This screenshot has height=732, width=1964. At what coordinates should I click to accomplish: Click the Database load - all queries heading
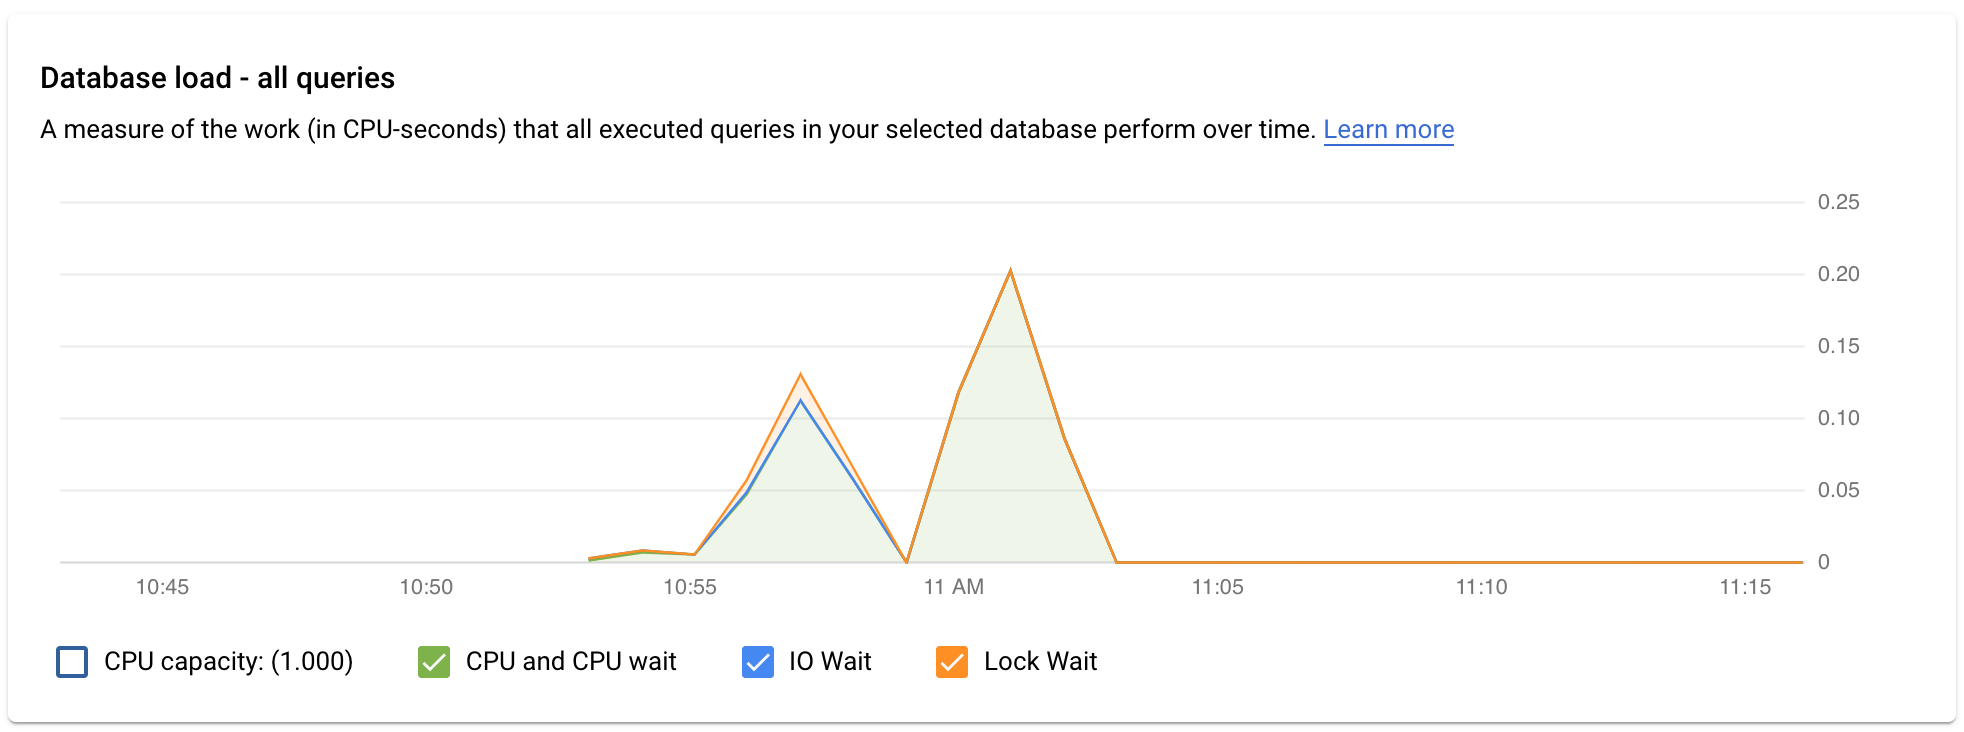(218, 78)
